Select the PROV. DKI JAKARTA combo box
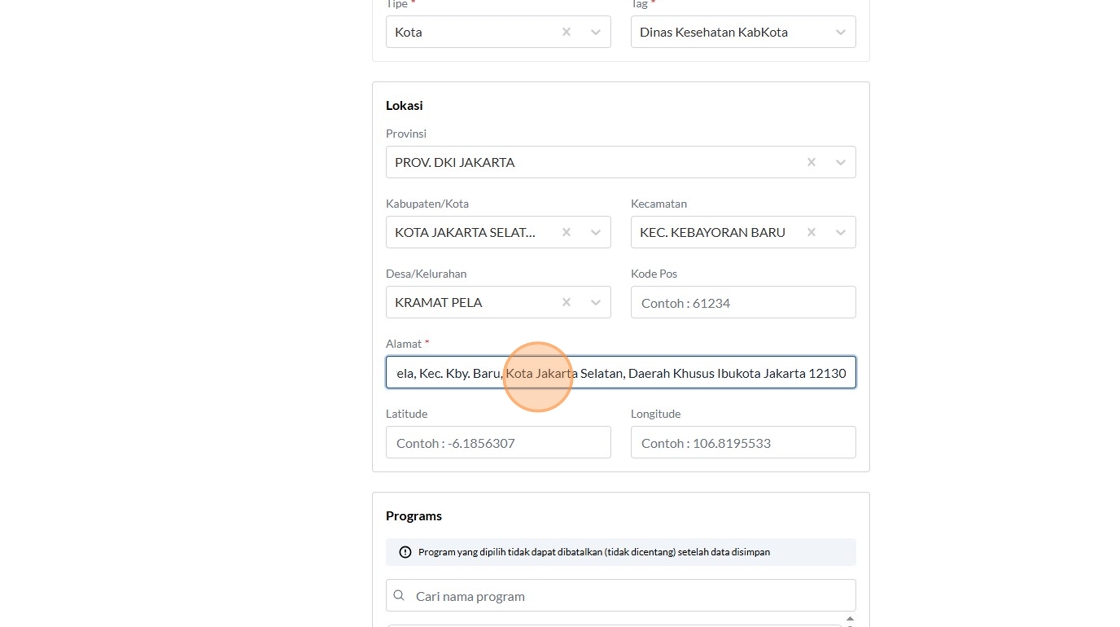 click(x=590, y=162)
